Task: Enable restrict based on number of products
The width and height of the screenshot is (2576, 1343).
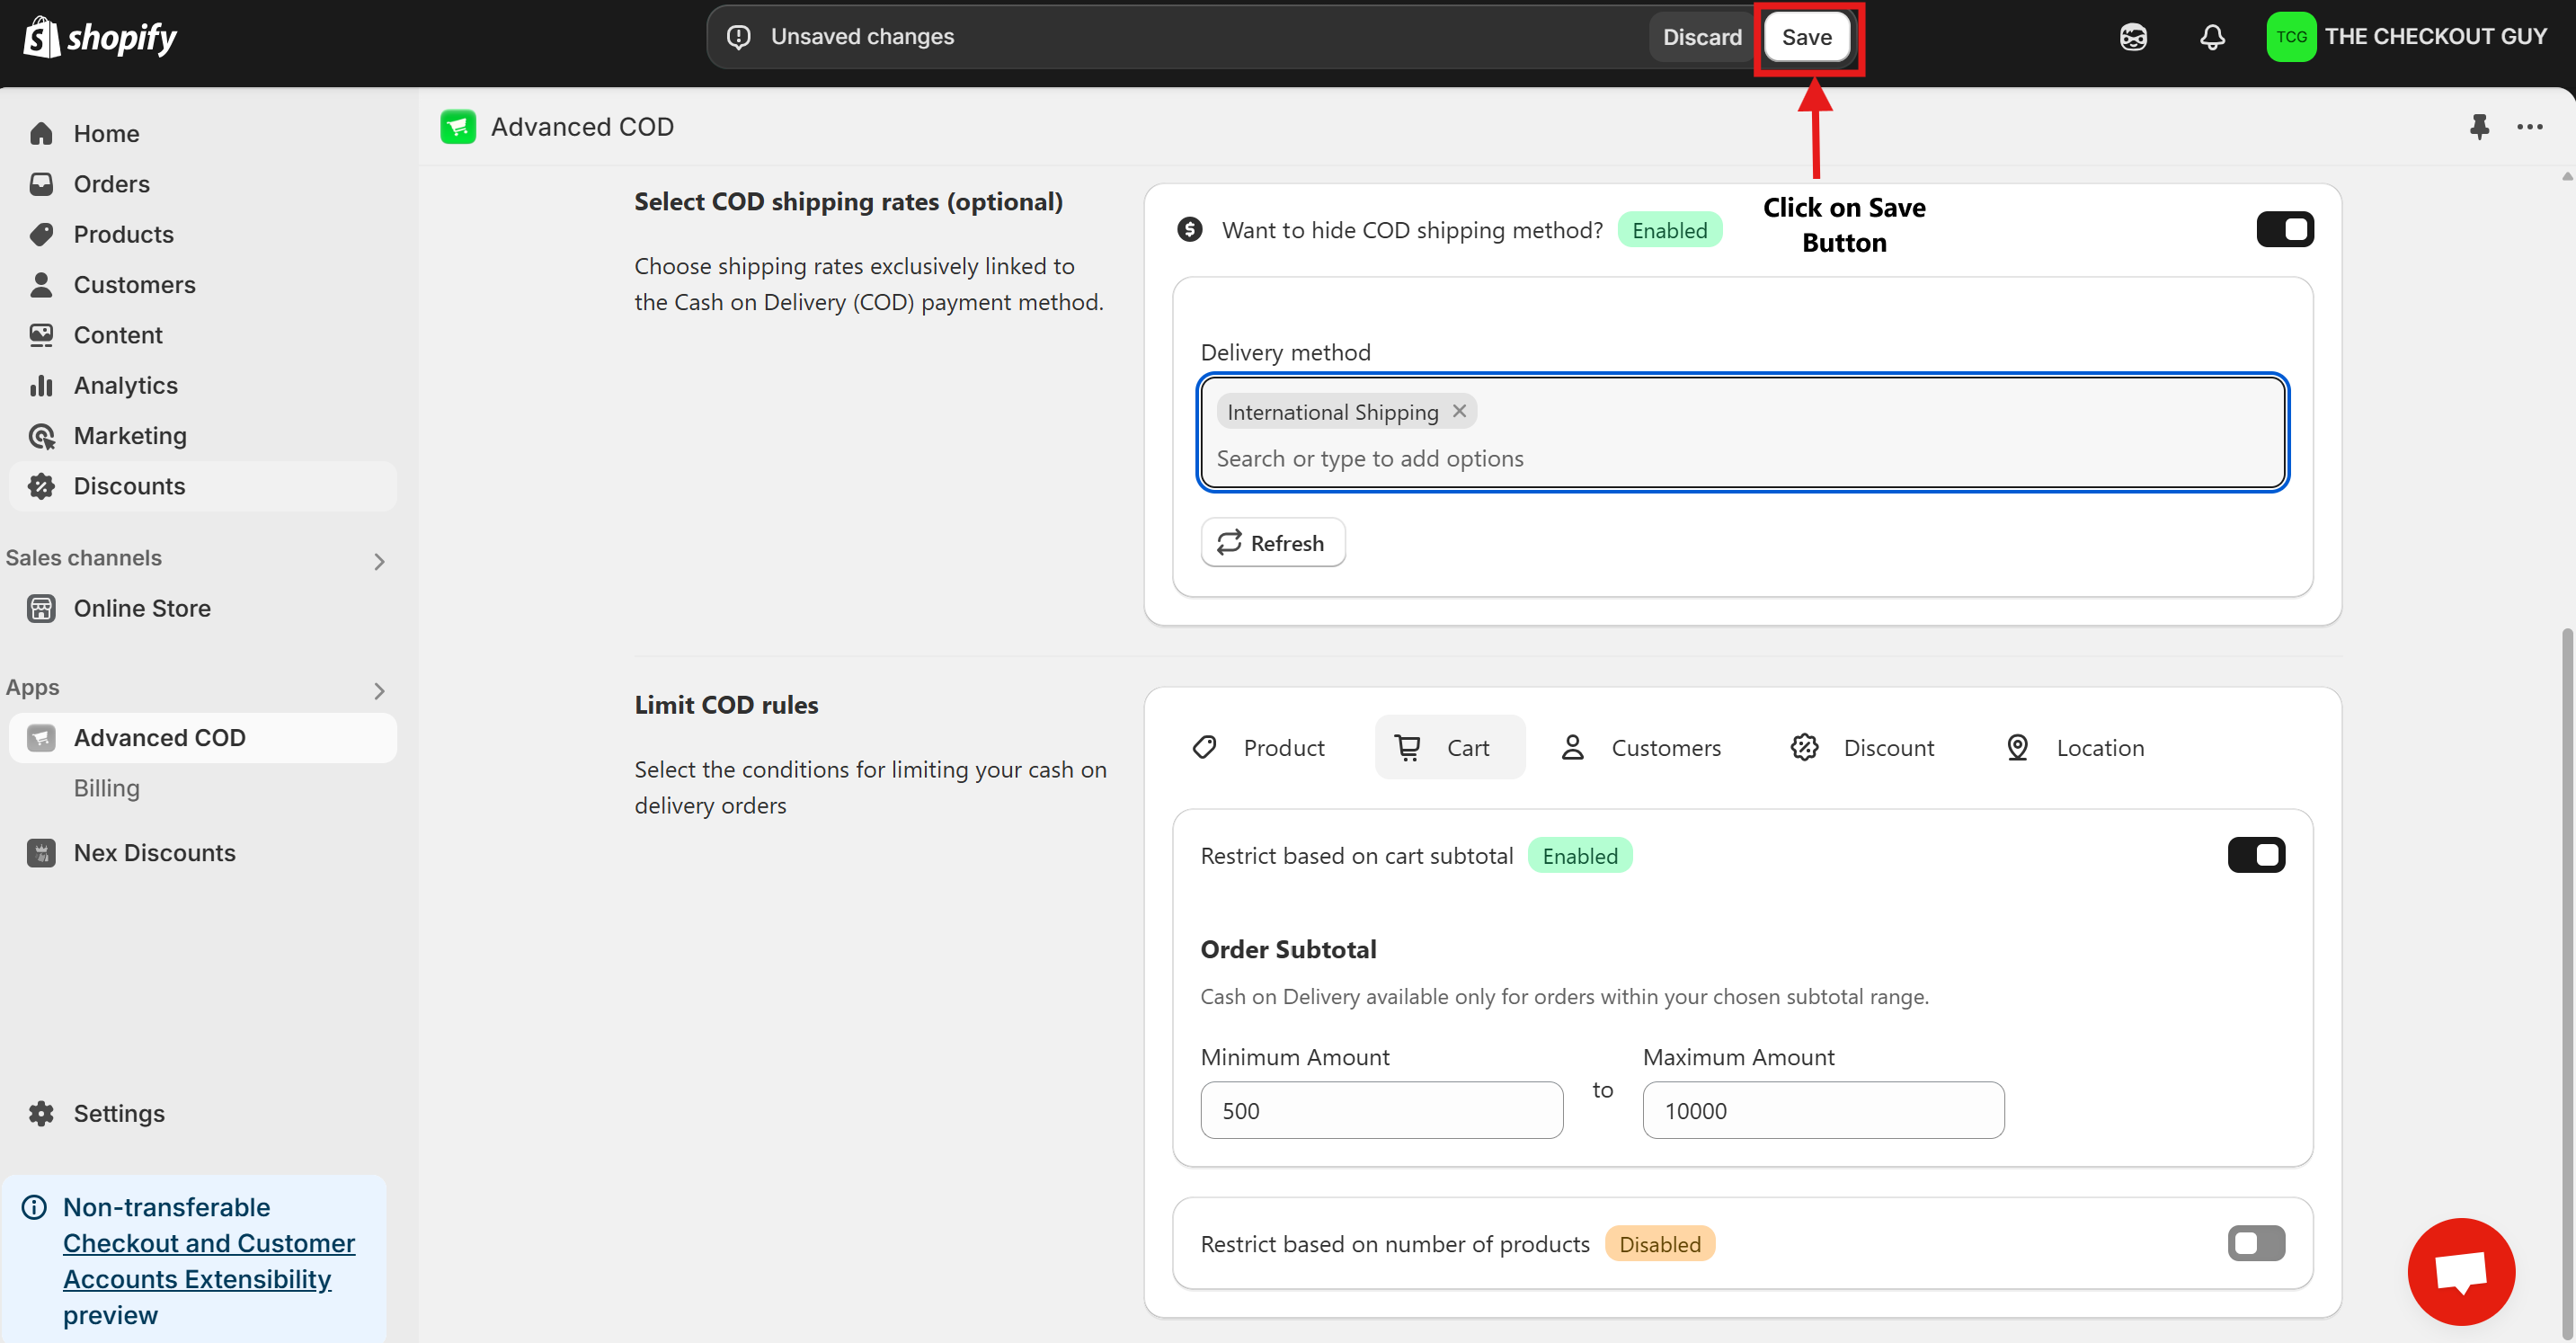Action: coord(2255,1243)
